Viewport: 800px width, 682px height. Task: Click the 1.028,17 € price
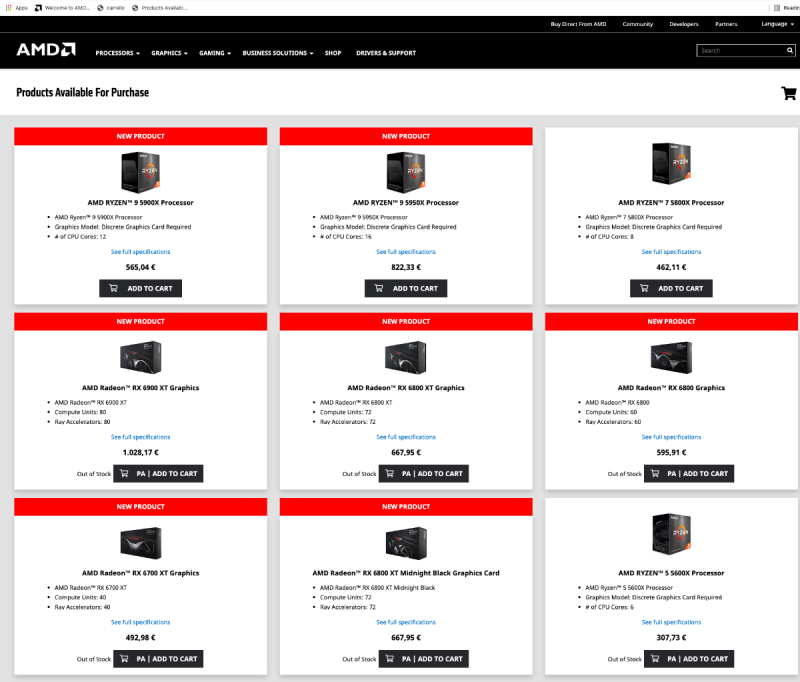coord(140,452)
